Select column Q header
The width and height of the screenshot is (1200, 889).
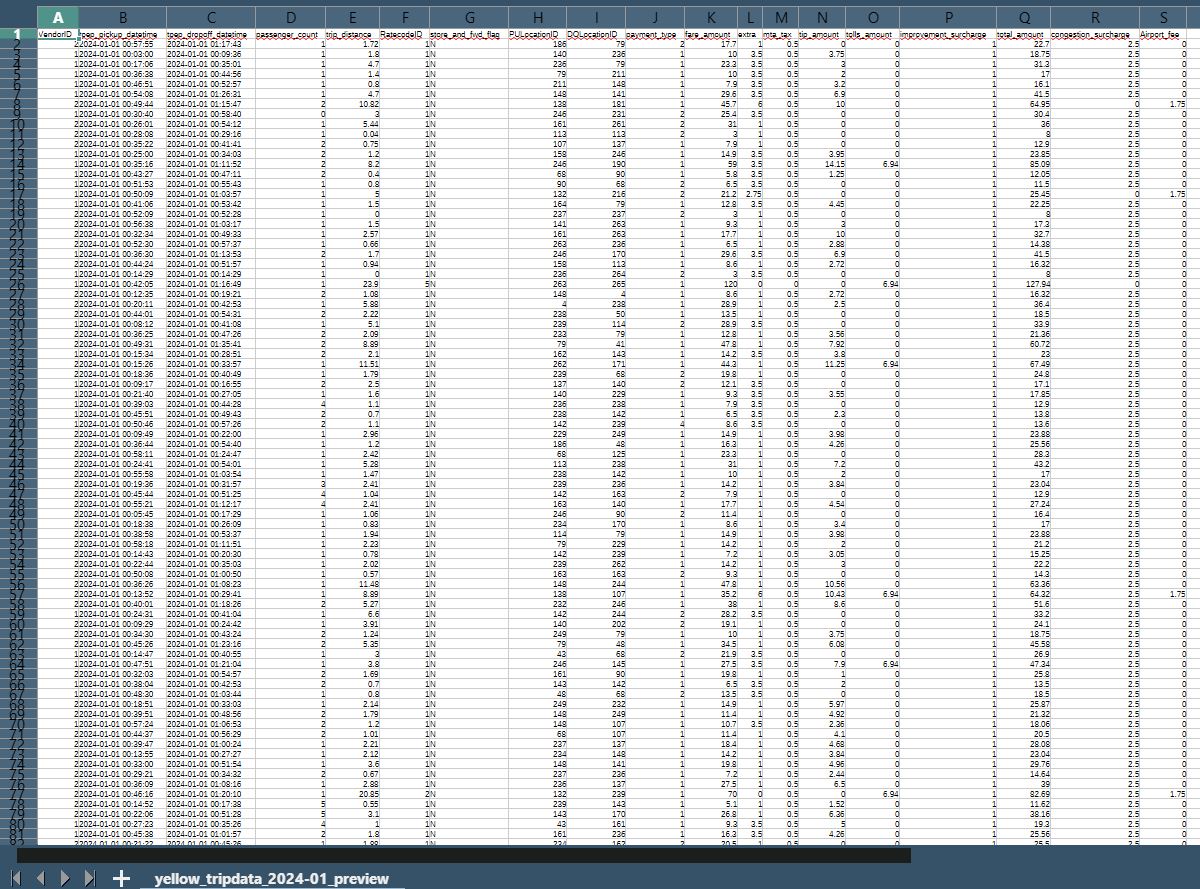(x=1024, y=17)
